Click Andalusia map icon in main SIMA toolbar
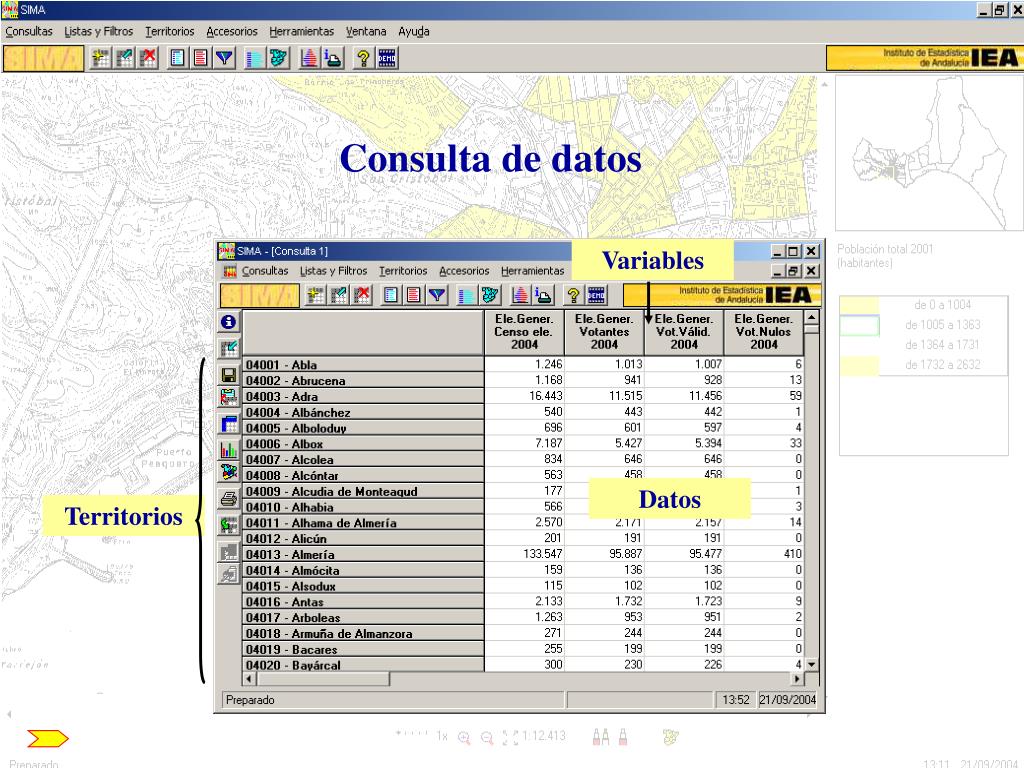 (x=279, y=58)
